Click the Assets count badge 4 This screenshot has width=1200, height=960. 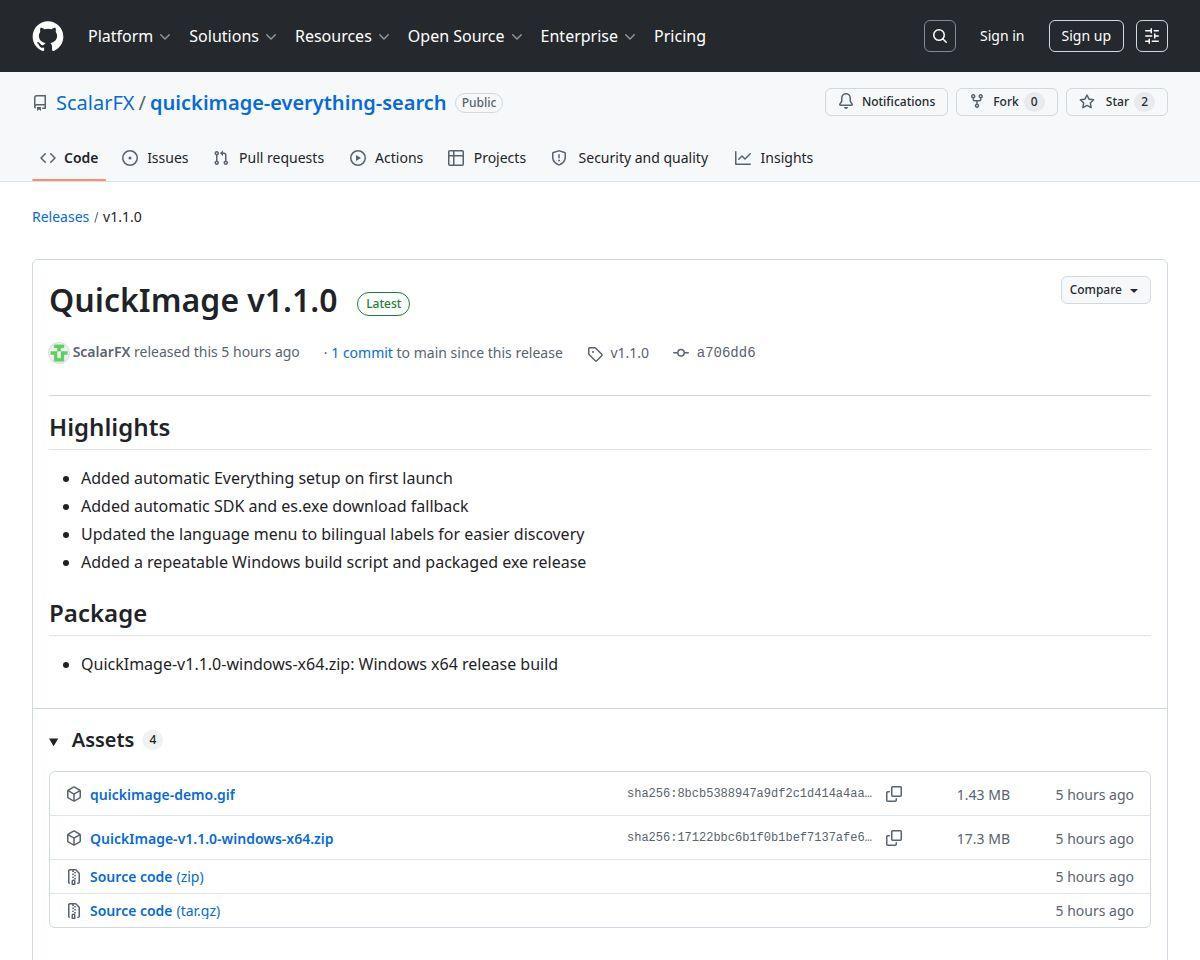[152, 740]
